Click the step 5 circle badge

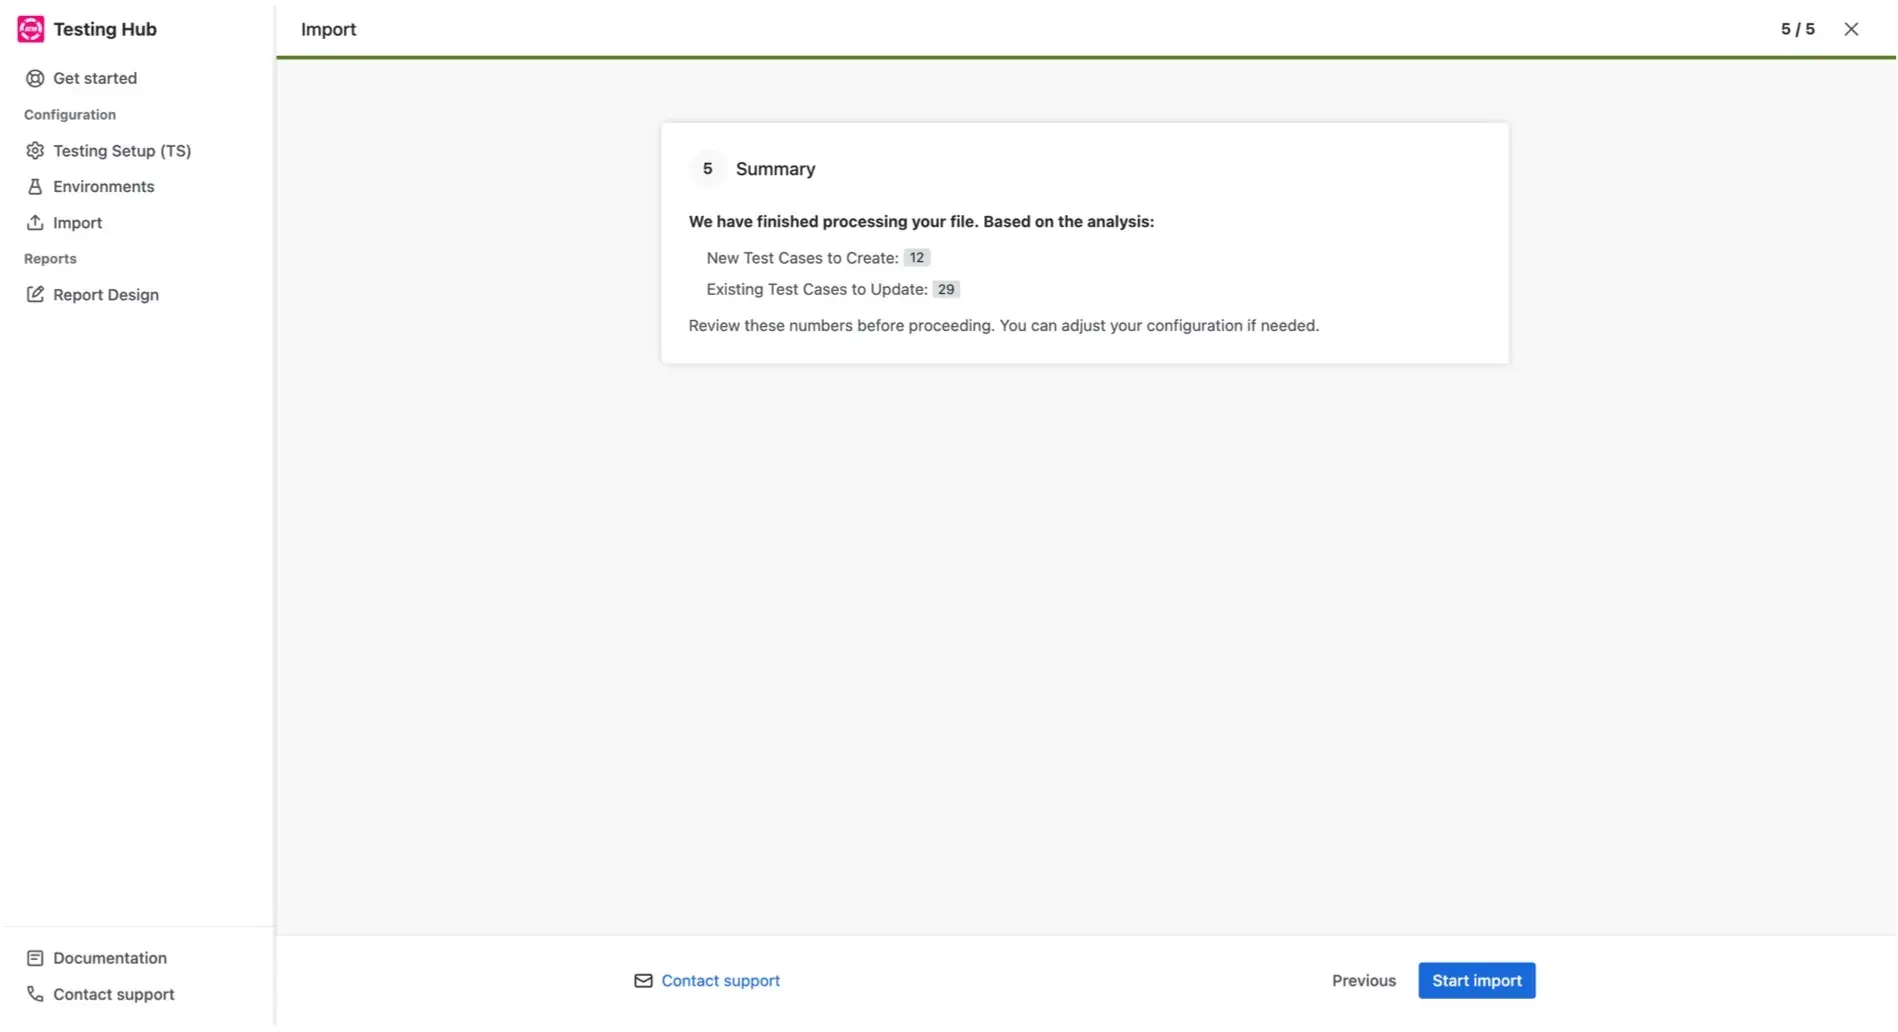[707, 168]
